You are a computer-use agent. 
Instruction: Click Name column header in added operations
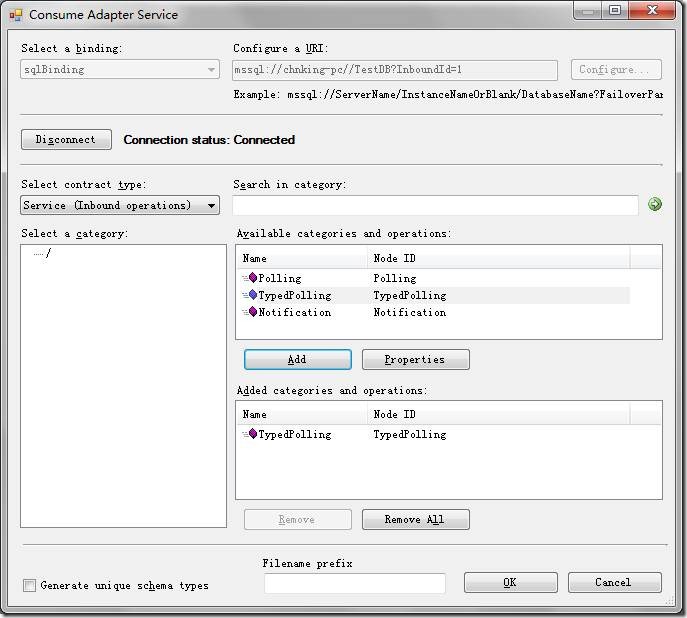[302, 414]
